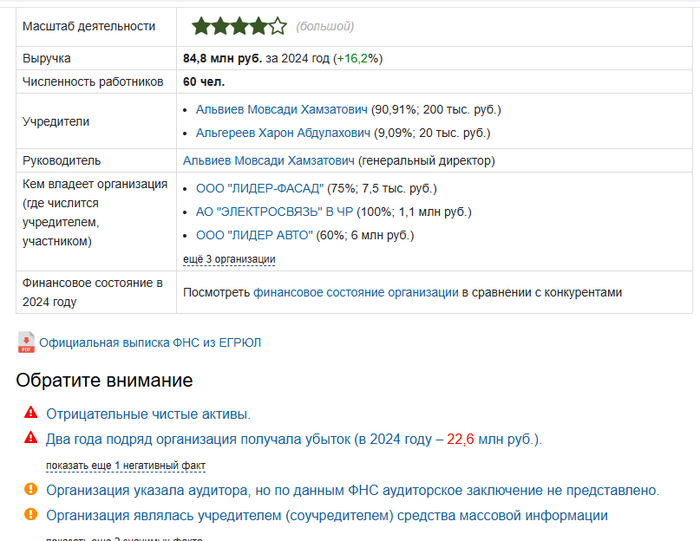Click orange exclamation icon beside auditor notice
The image size is (700, 541).
[30, 490]
